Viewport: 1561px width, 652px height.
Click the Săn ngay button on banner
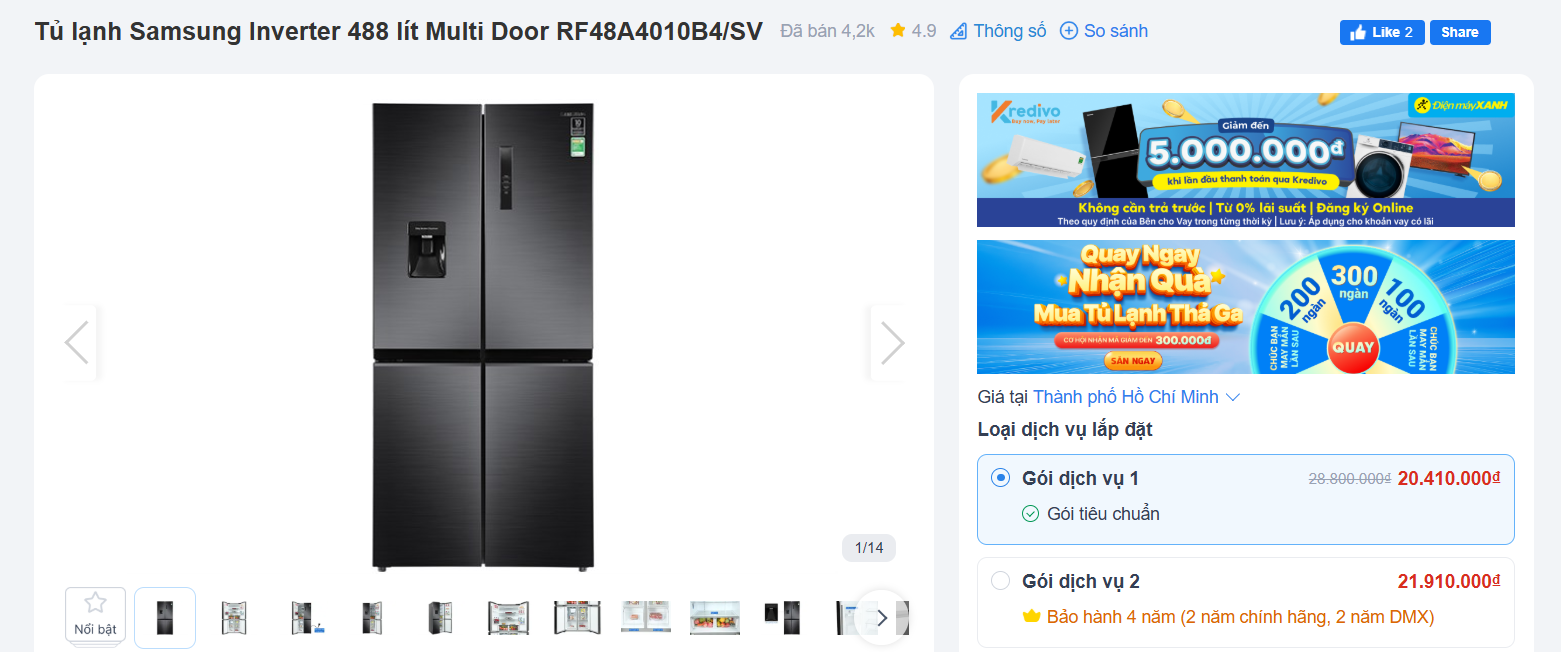coord(1133,361)
